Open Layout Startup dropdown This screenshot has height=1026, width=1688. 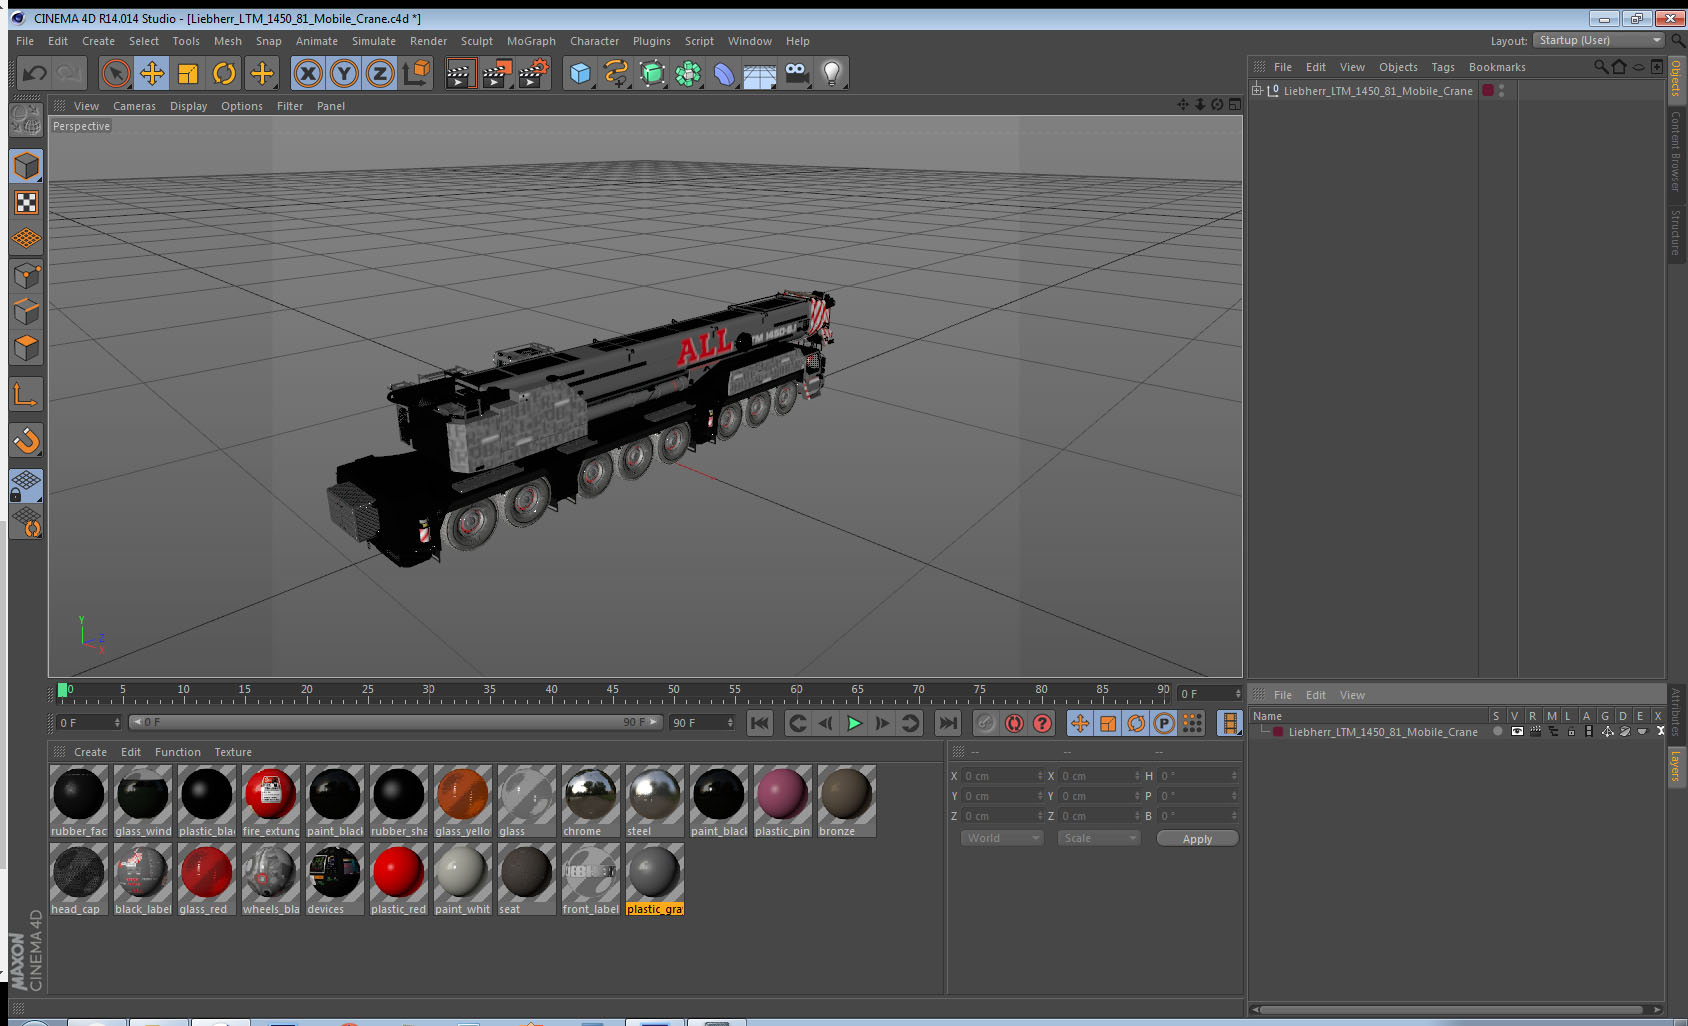[x=1600, y=40]
